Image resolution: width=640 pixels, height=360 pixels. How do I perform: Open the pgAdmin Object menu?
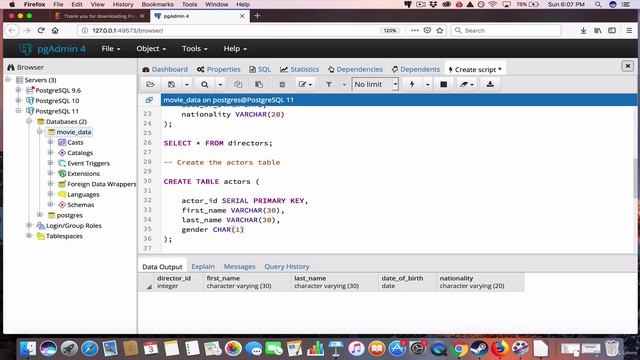151,49
